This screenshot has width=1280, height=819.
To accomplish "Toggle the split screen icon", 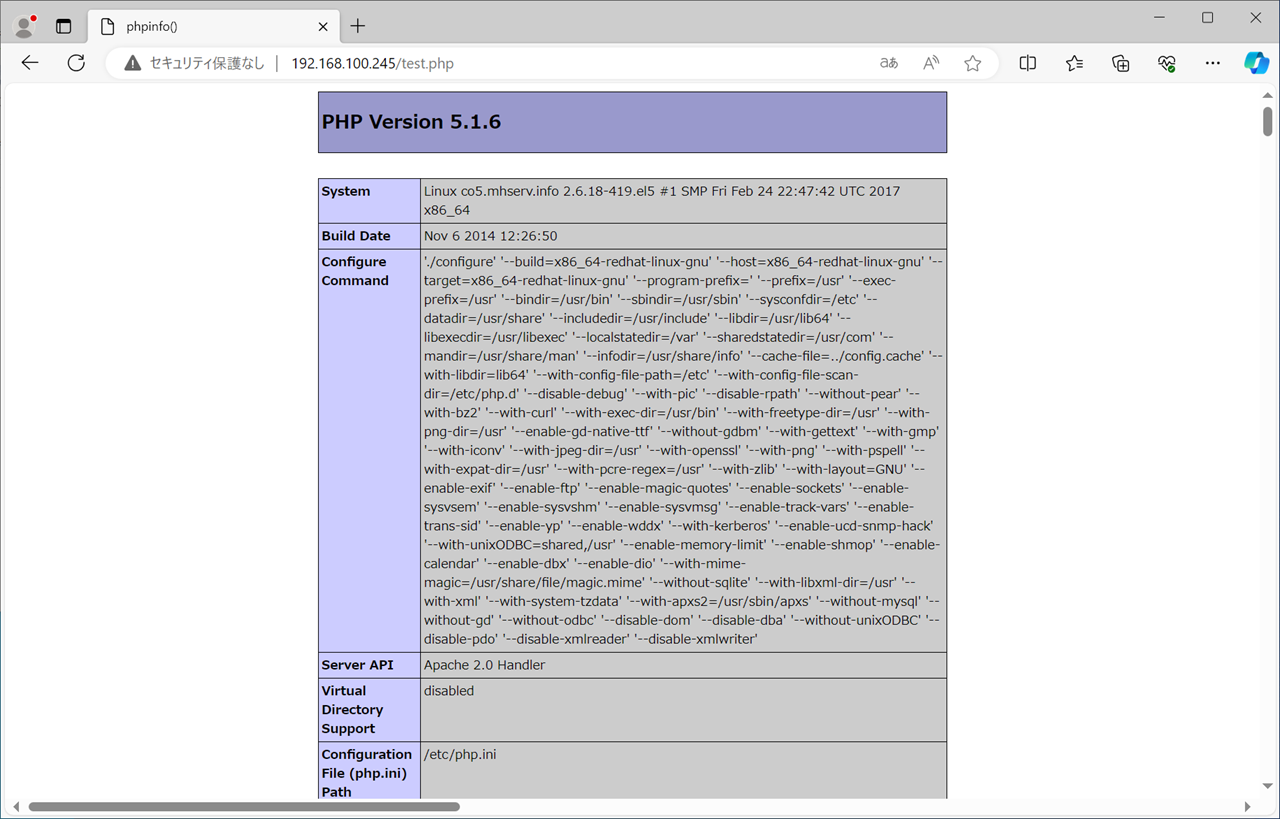I will point(1027,63).
